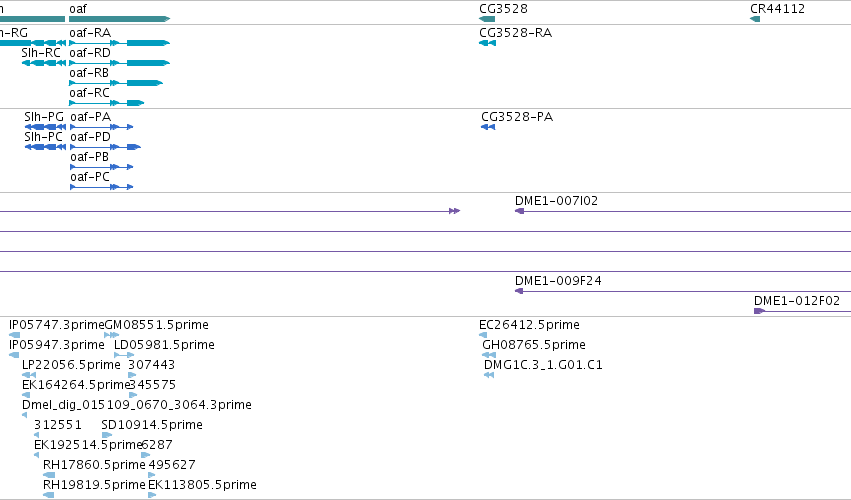Select the CR44112 gene arrow glyph

click(755, 19)
